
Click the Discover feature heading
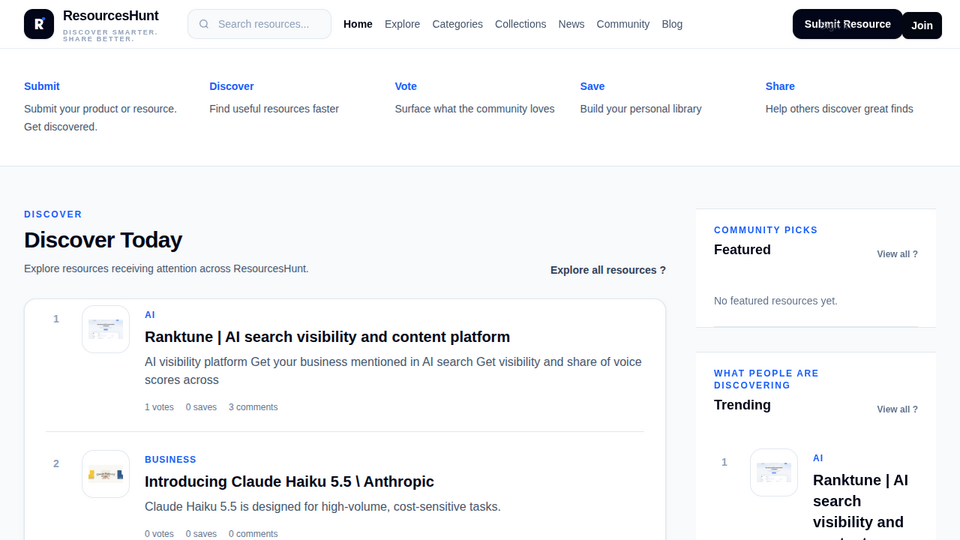[231, 86]
